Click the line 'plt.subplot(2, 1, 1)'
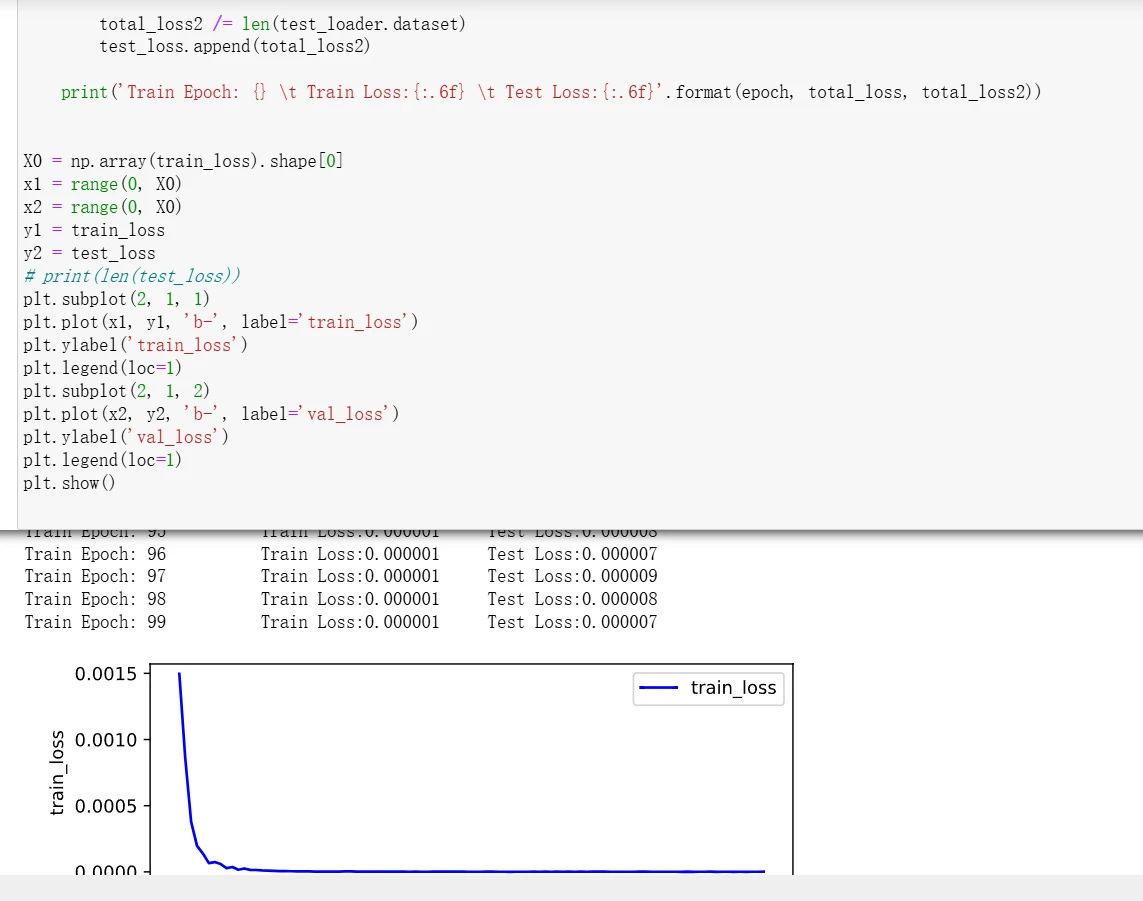The image size is (1143, 901). (117, 300)
